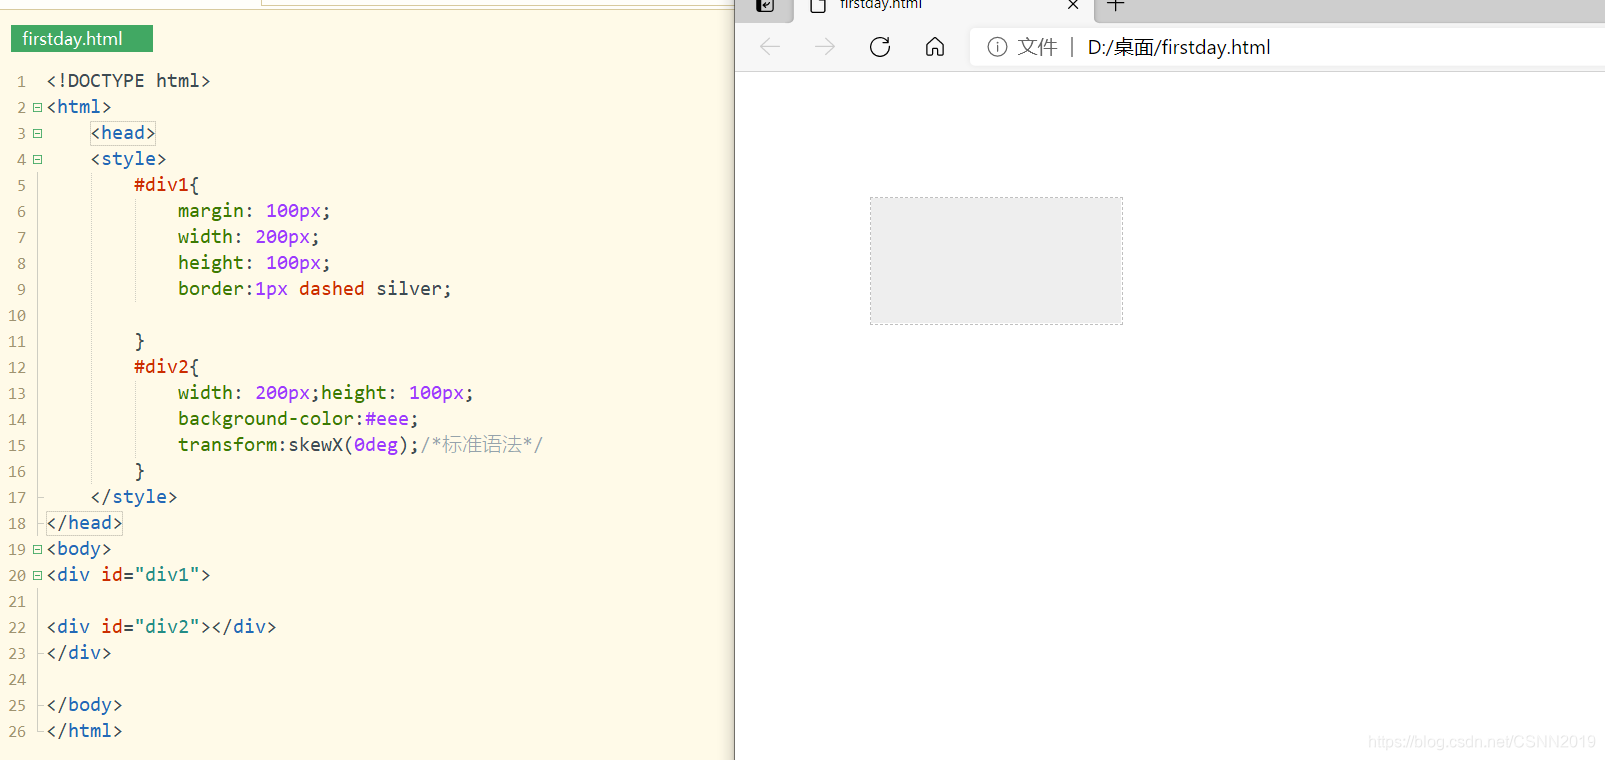Go to the browser home page
Viewport: 1605px width, 760px height.
pos(935,47)
